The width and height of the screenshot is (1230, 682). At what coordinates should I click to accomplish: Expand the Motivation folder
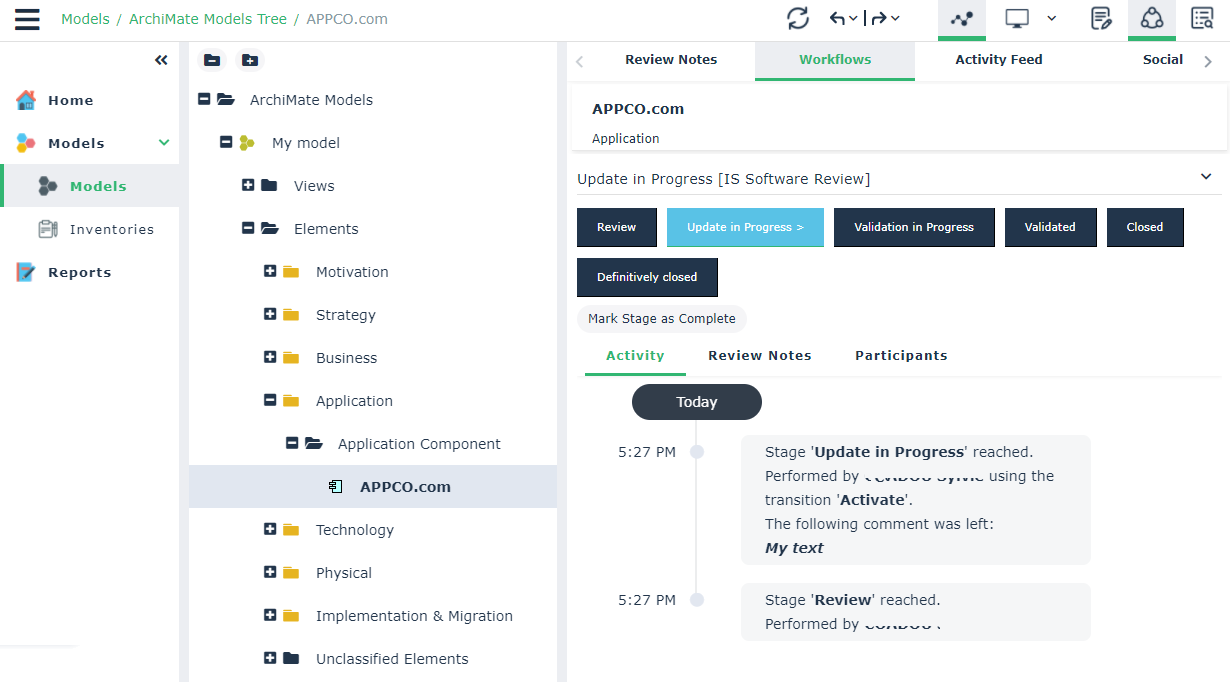[270, 271]
